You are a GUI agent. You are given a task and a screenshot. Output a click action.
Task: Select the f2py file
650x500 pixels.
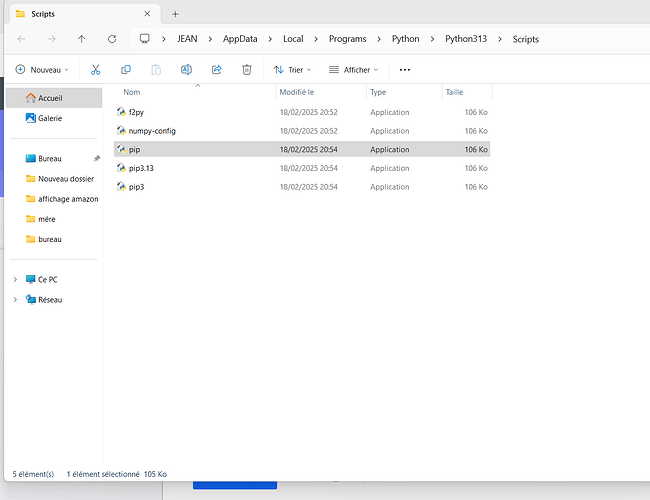tap(302, 112)
